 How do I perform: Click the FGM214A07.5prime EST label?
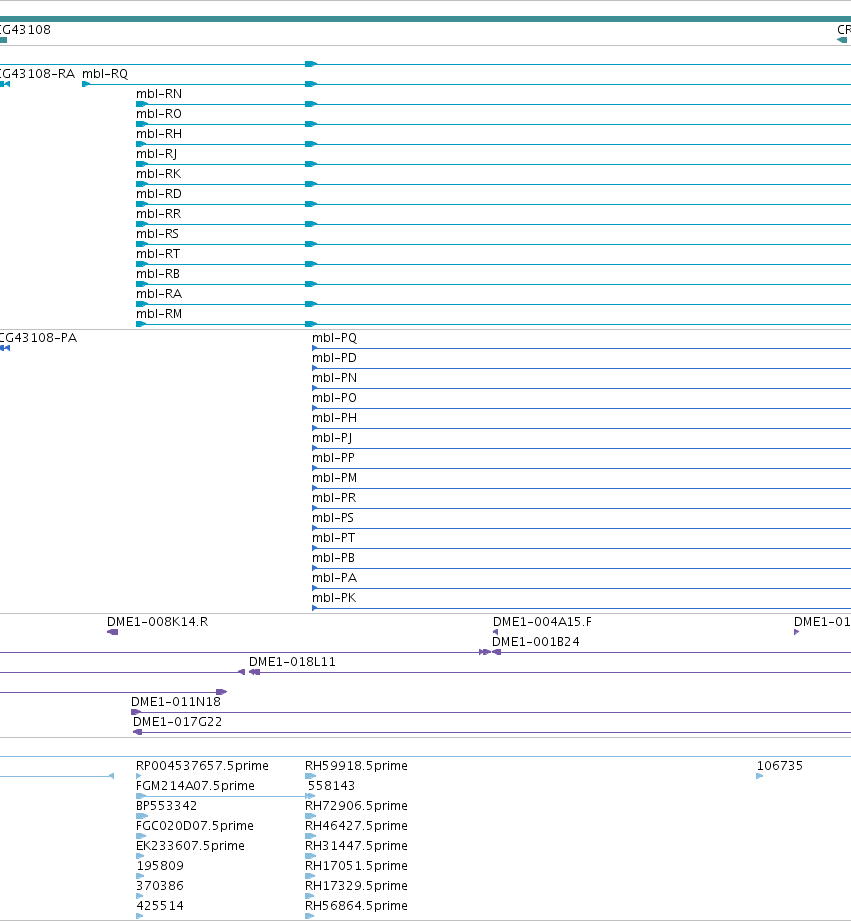tap(195, 786)
